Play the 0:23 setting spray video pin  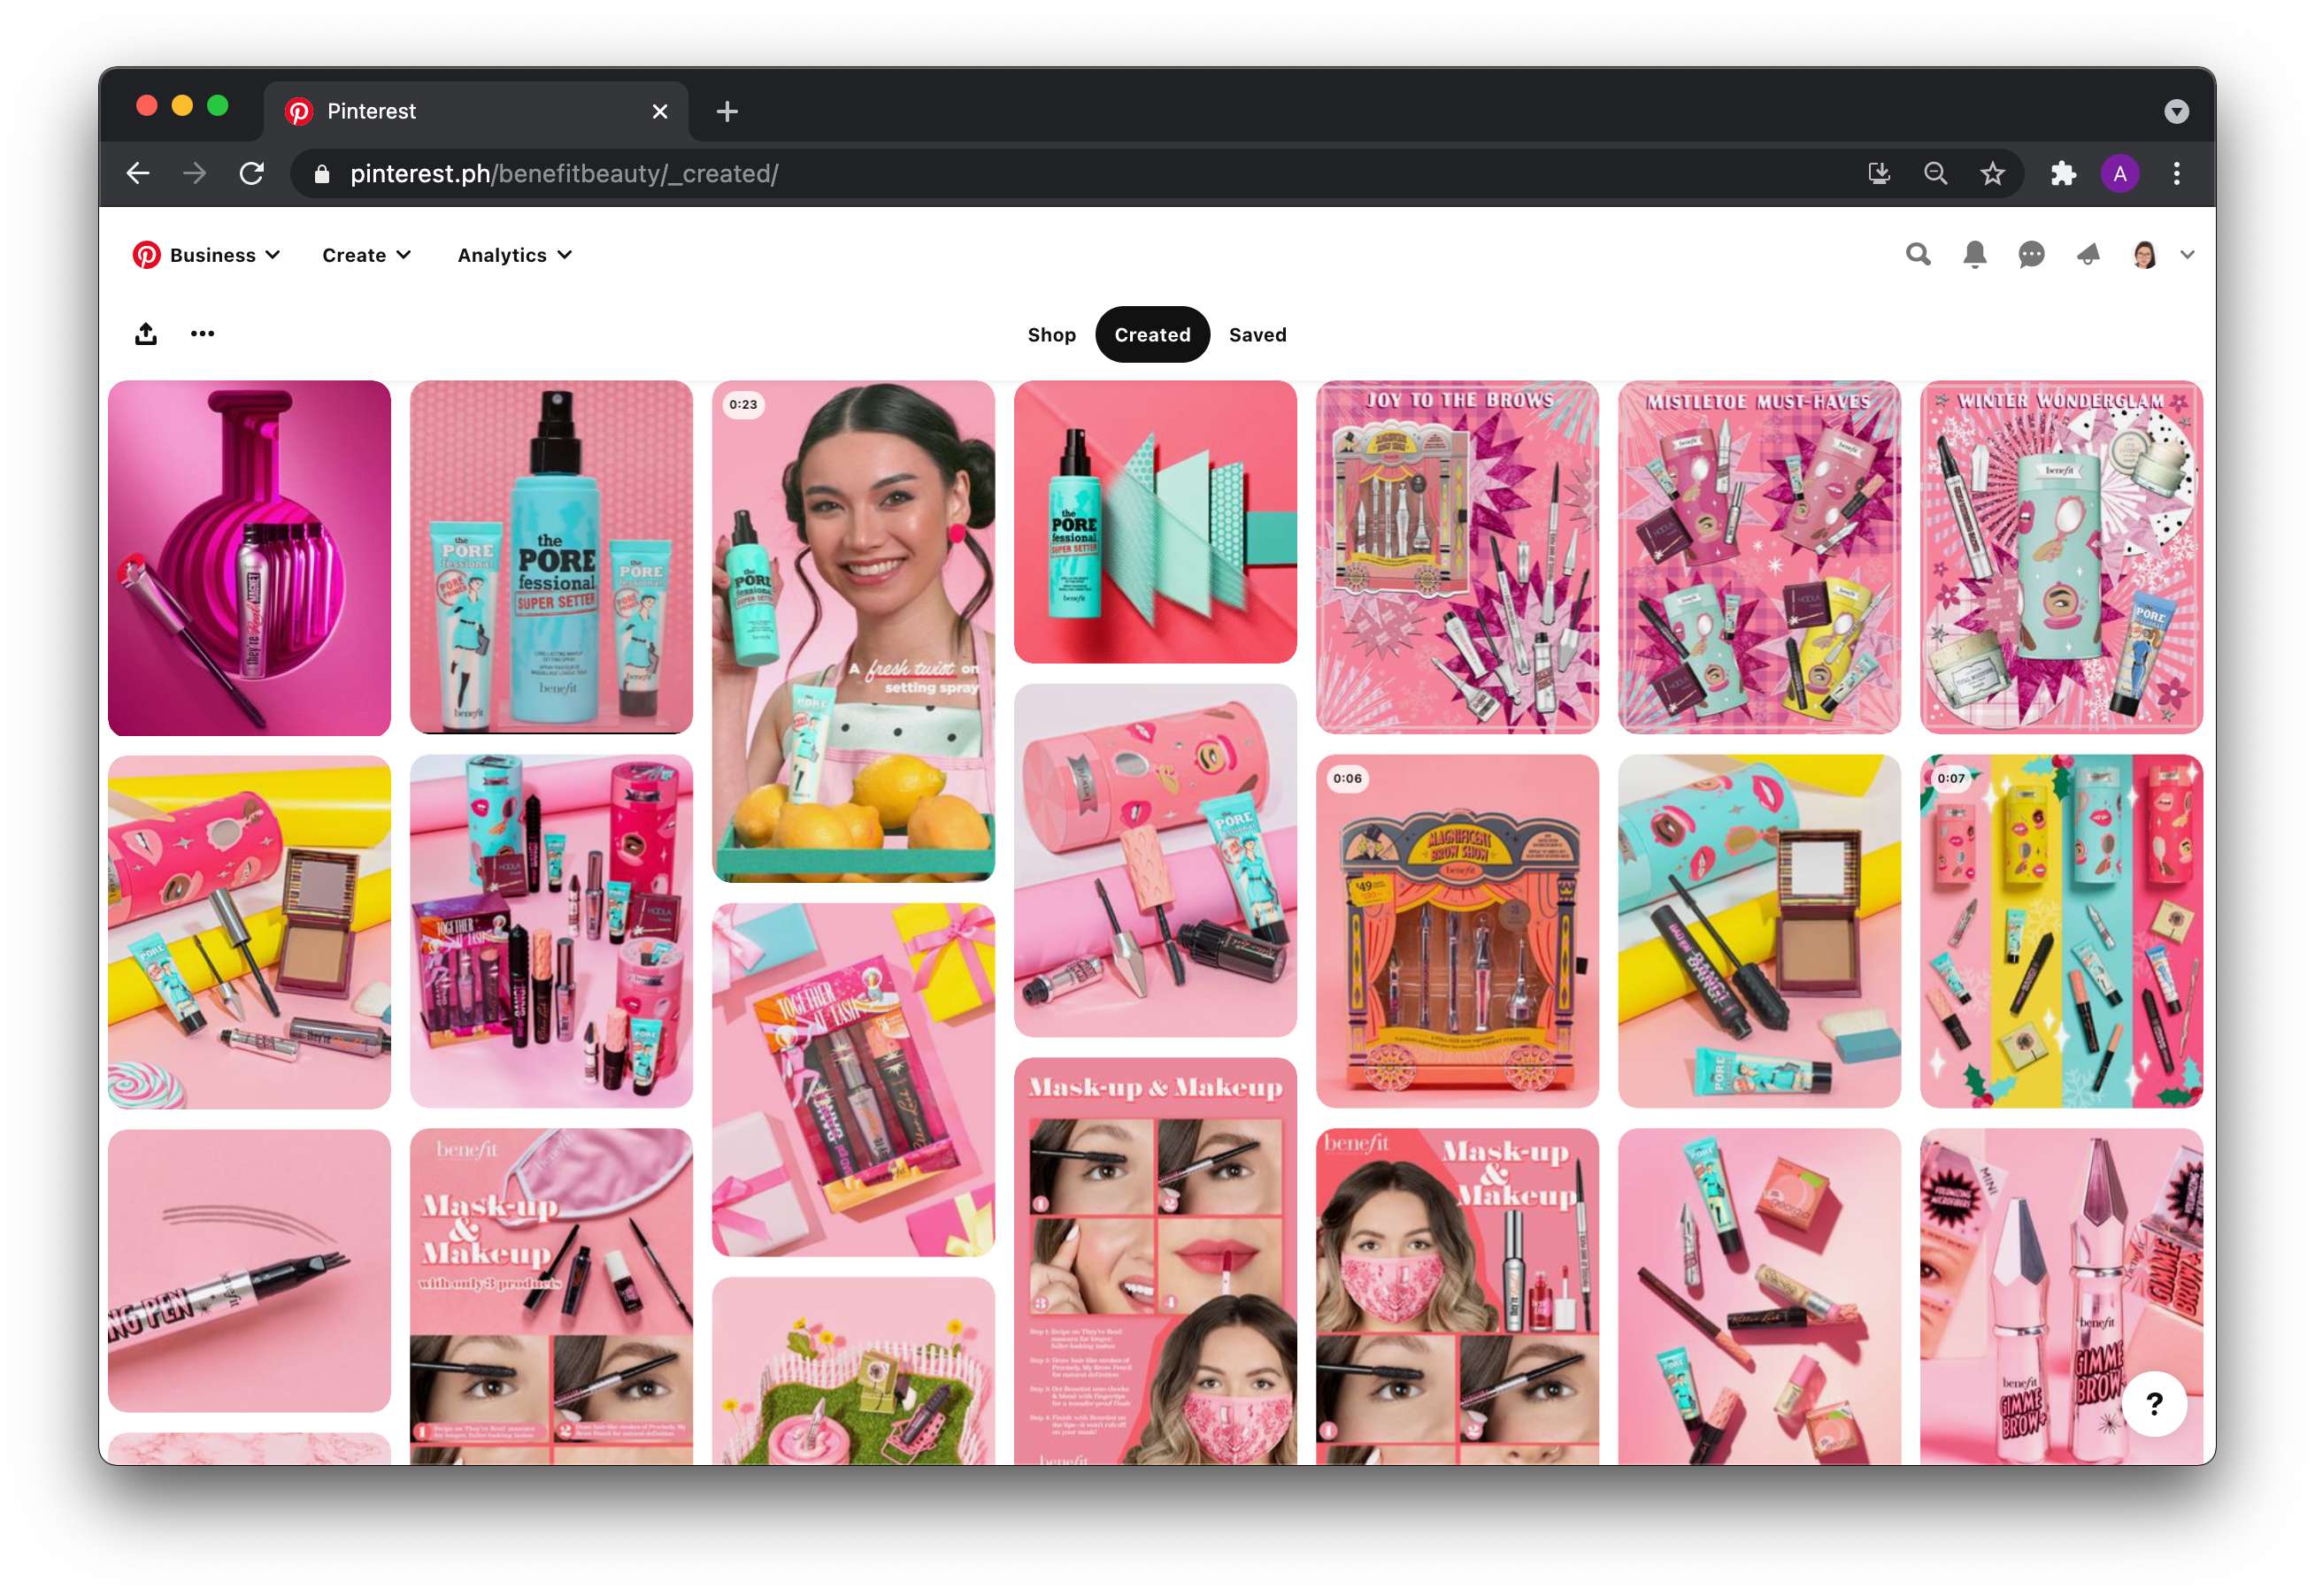[853, 631]
